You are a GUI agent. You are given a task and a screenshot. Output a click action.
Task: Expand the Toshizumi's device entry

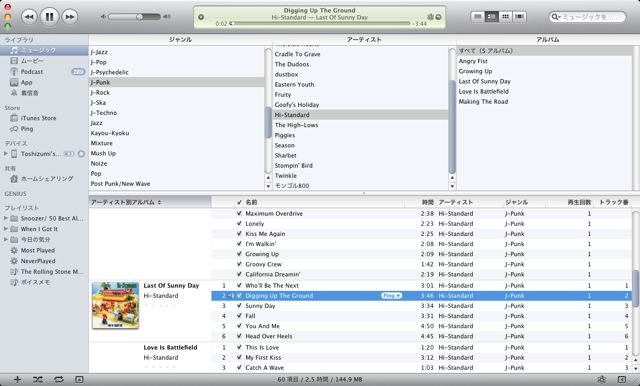[6, 154]
